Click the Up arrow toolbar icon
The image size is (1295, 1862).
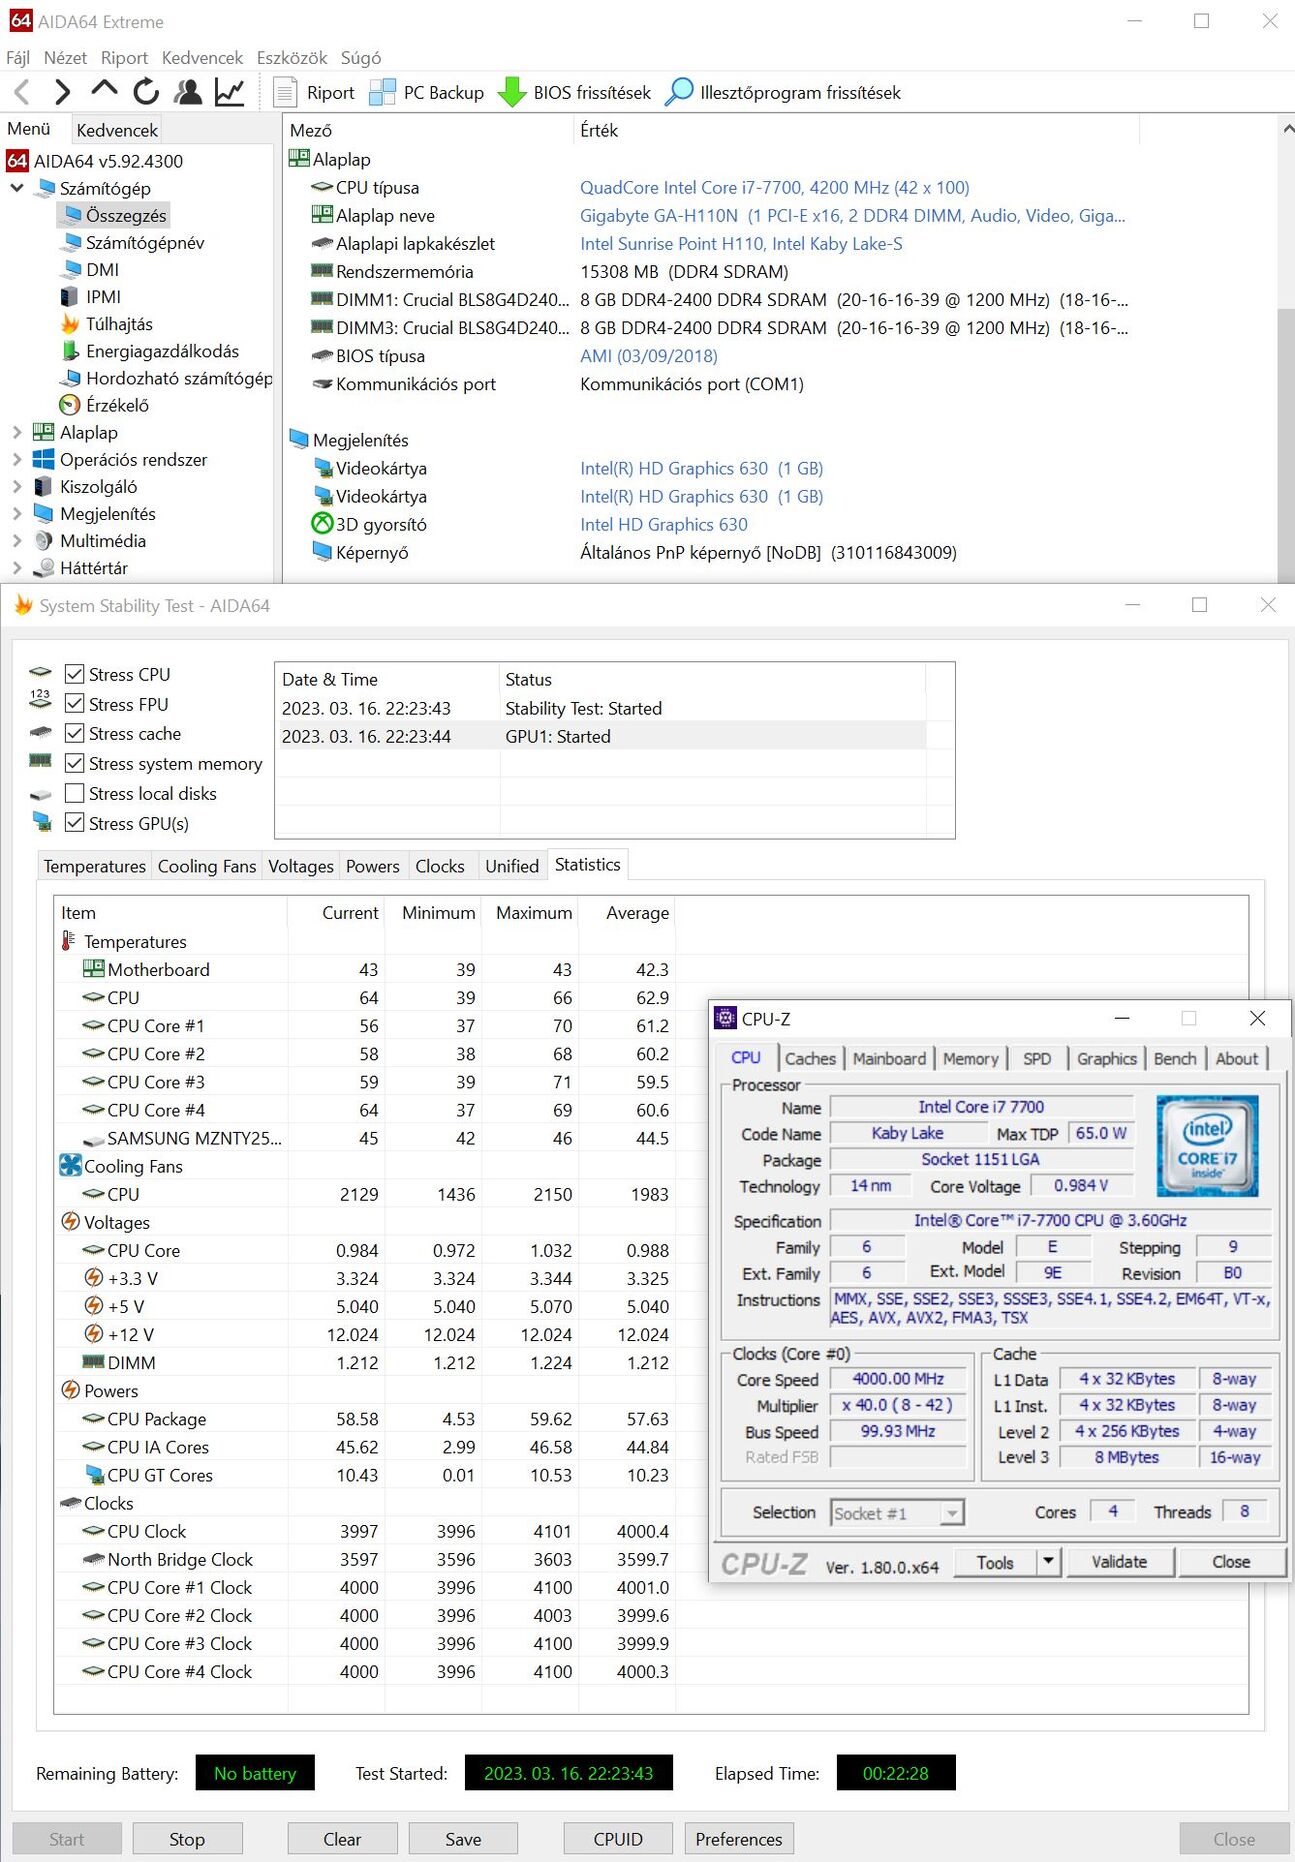[104, 91]
